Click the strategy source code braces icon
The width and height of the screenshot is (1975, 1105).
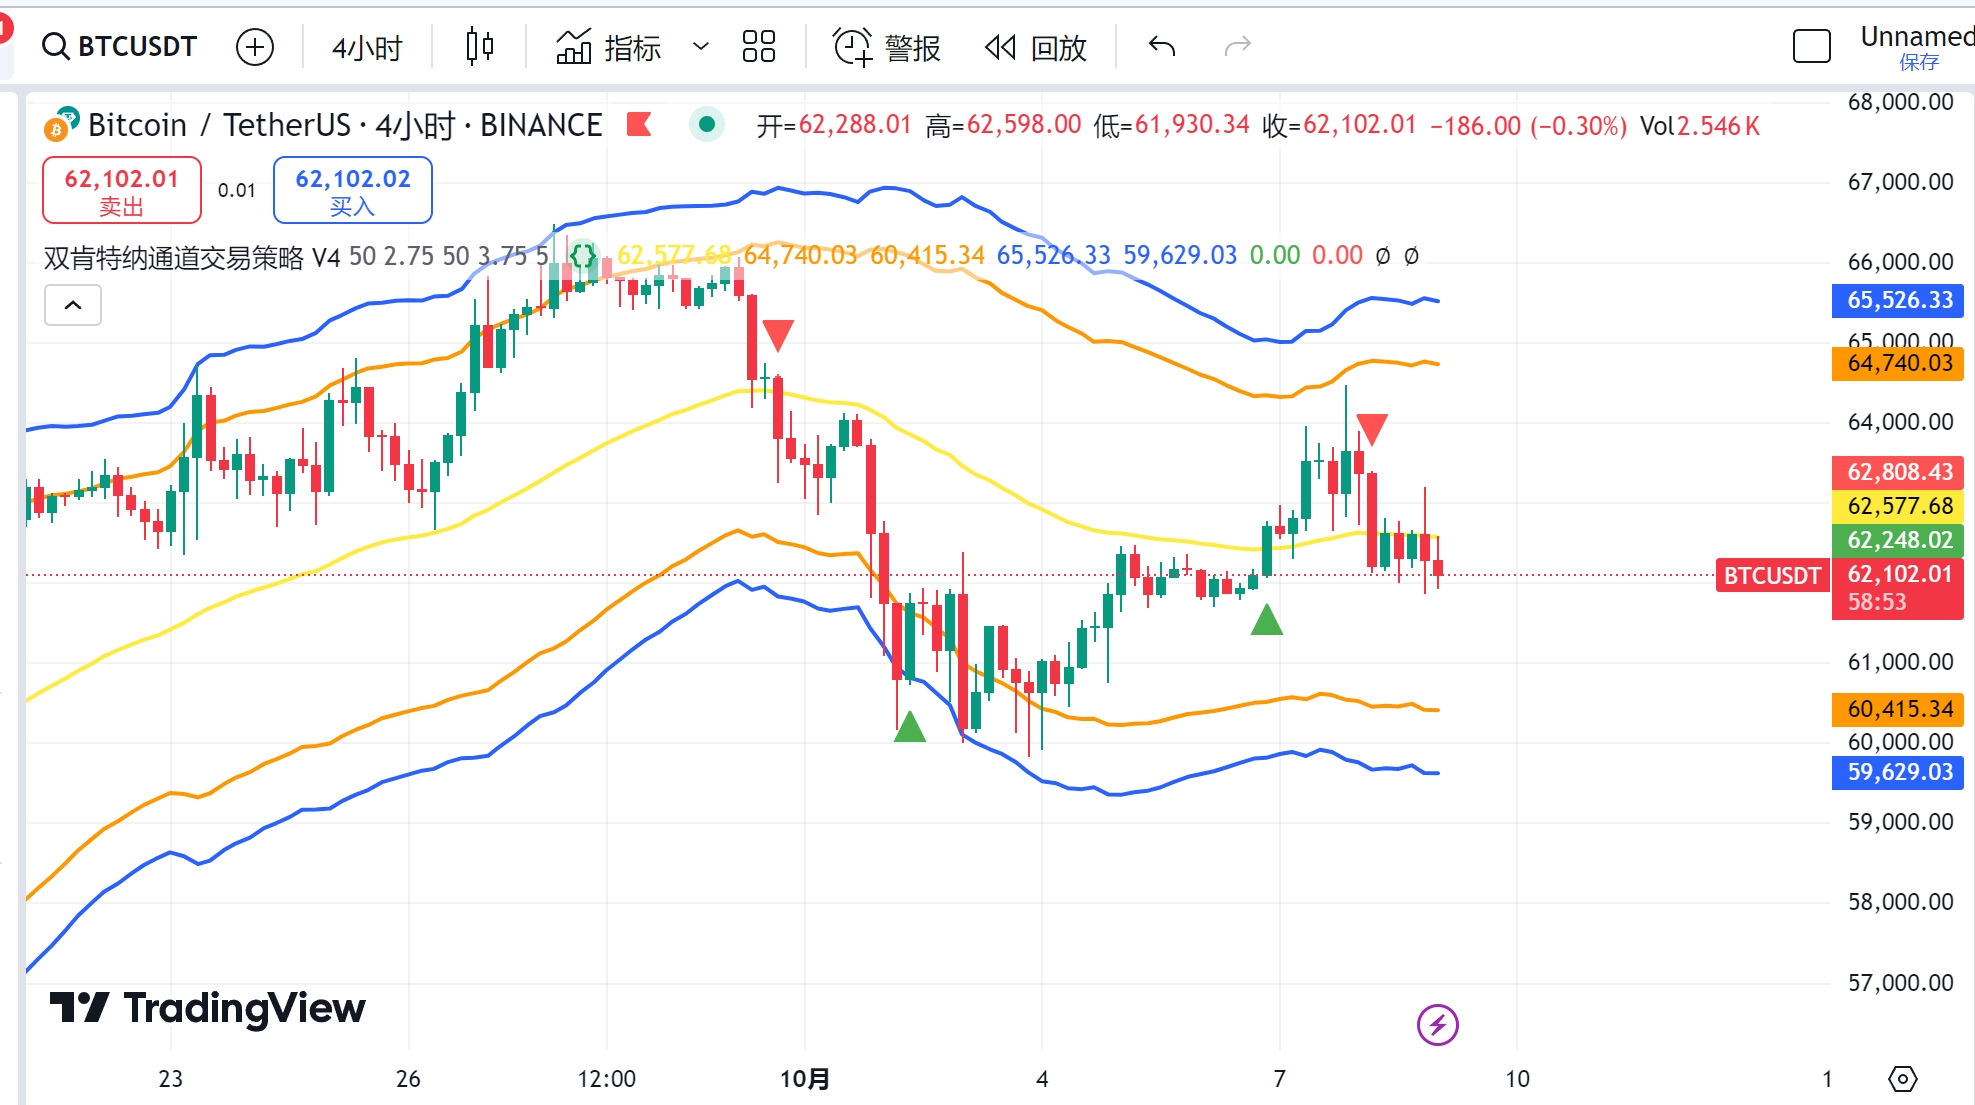583,256
